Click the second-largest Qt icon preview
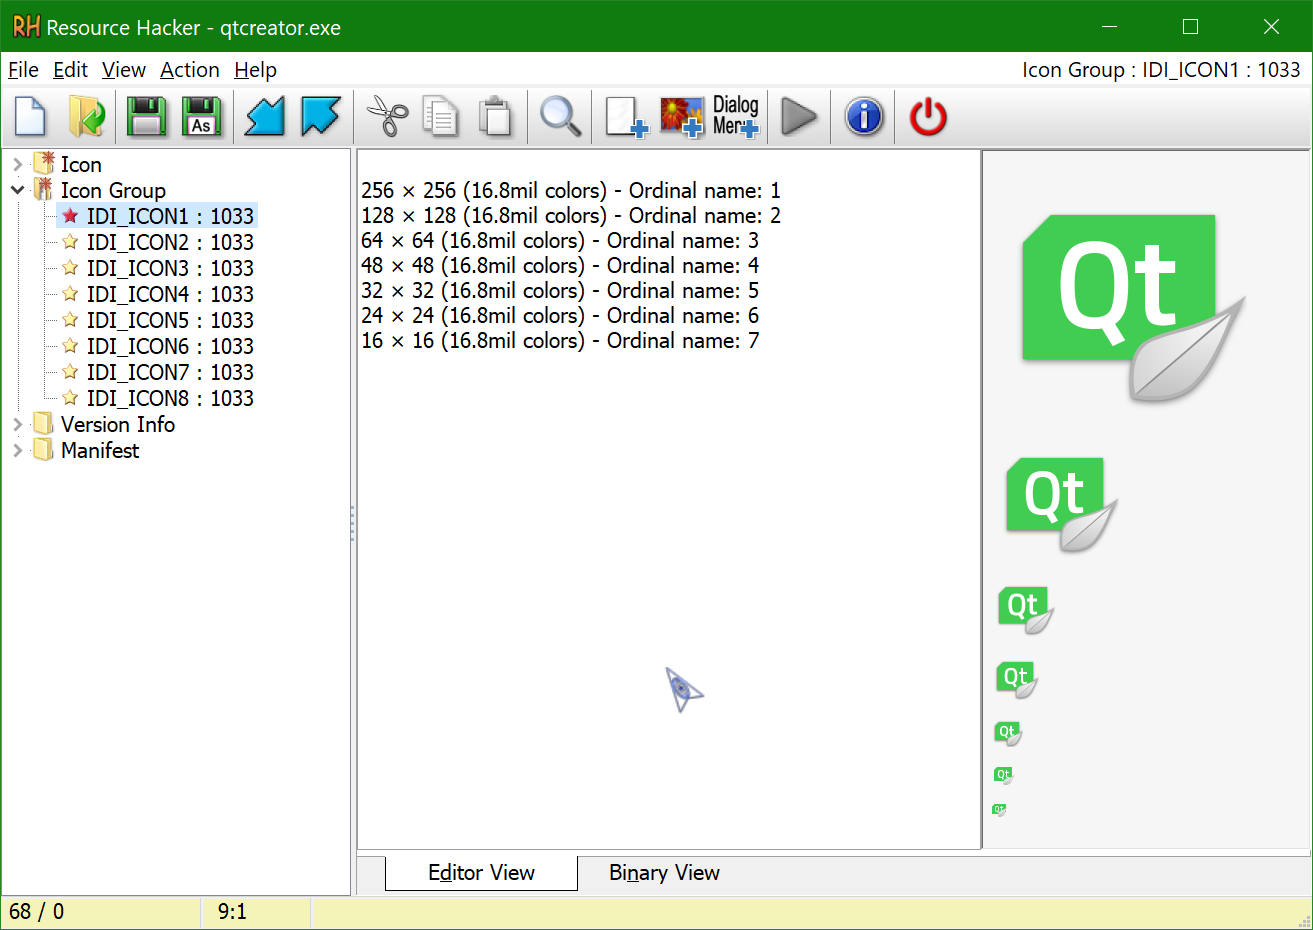Viewport: 1313px width, 930px height. click(1061, 504)
